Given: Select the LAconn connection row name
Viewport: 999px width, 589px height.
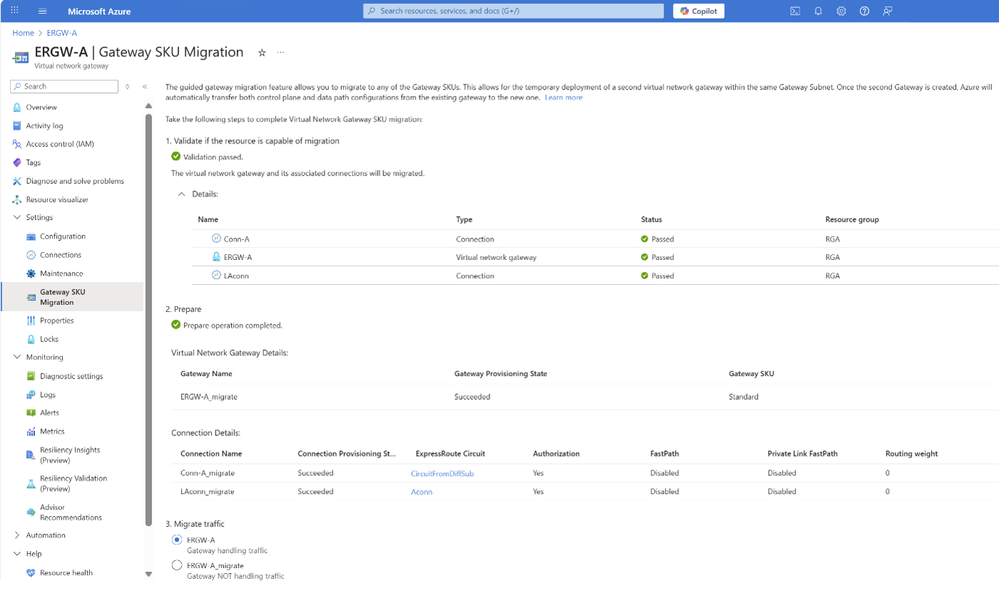Looking at the screenshot, I should tap(236, 276).
